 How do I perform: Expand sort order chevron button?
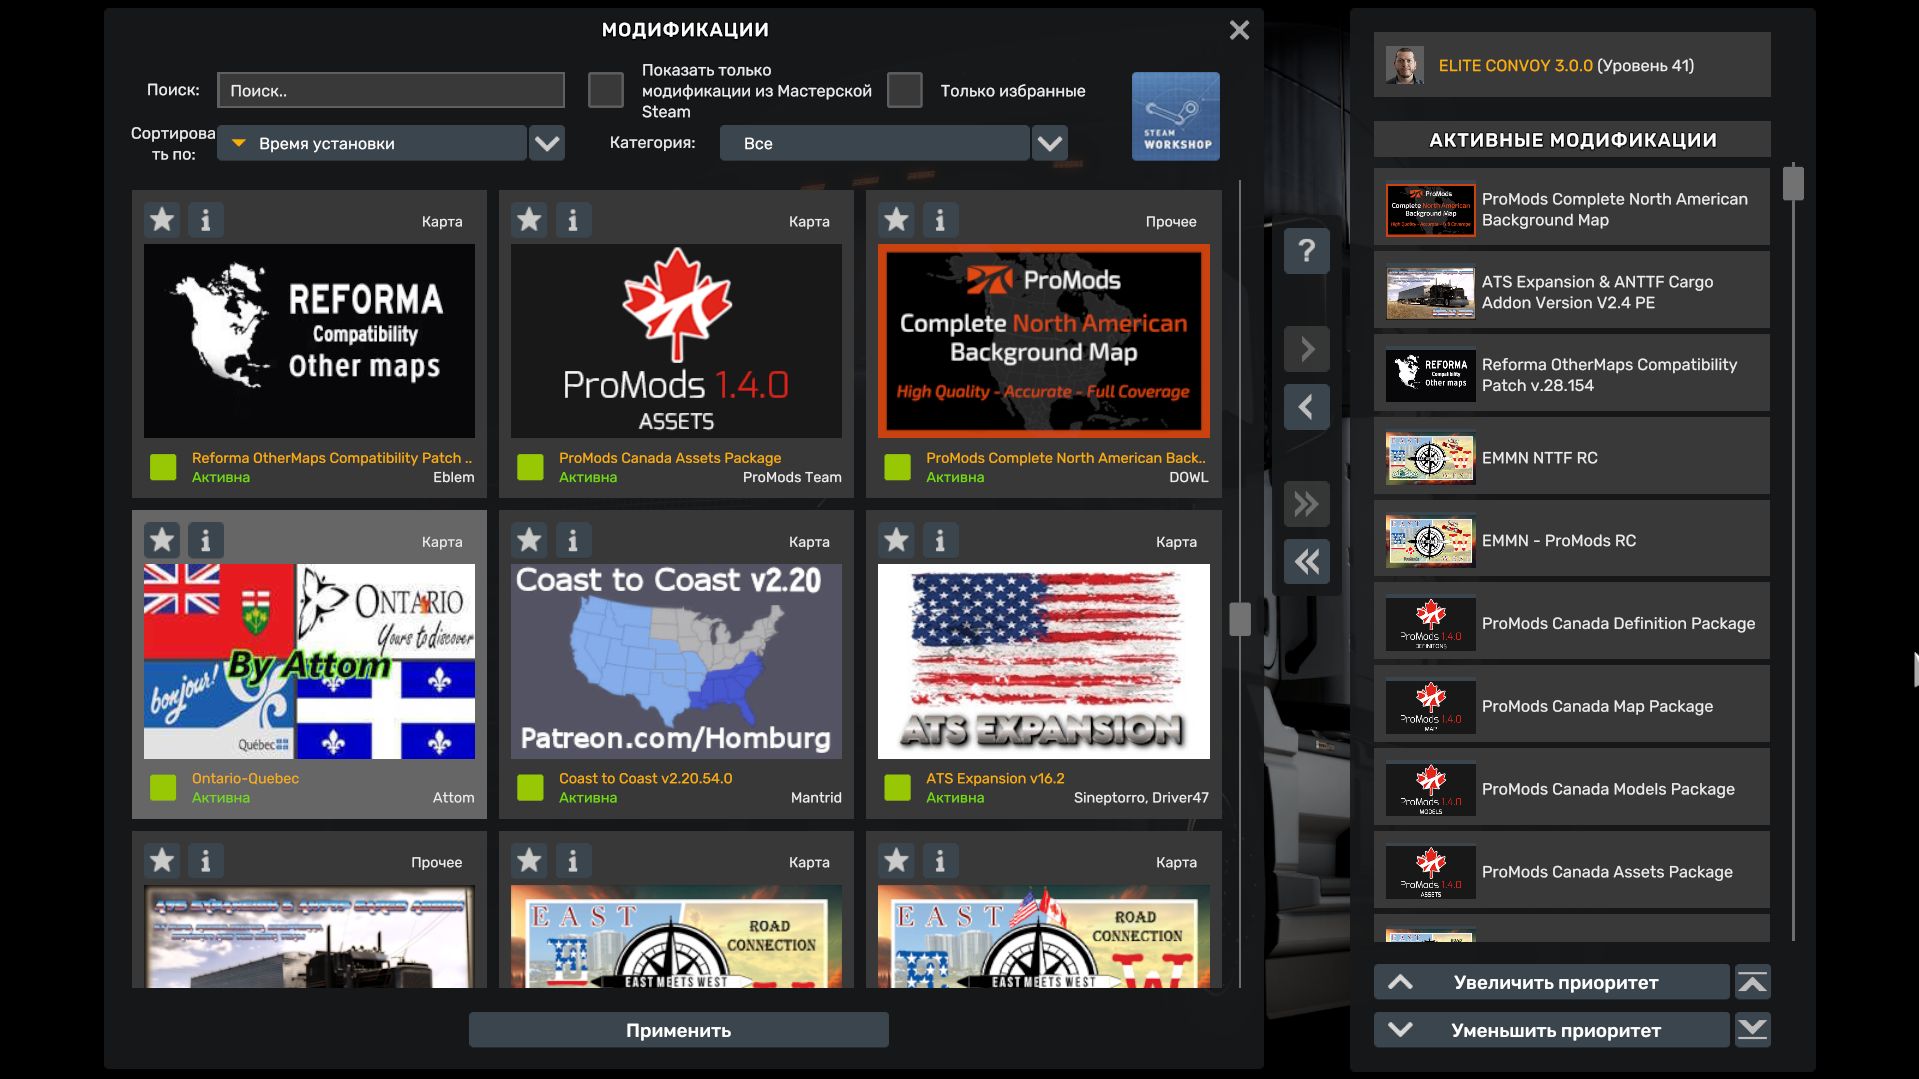click(547, 143)
